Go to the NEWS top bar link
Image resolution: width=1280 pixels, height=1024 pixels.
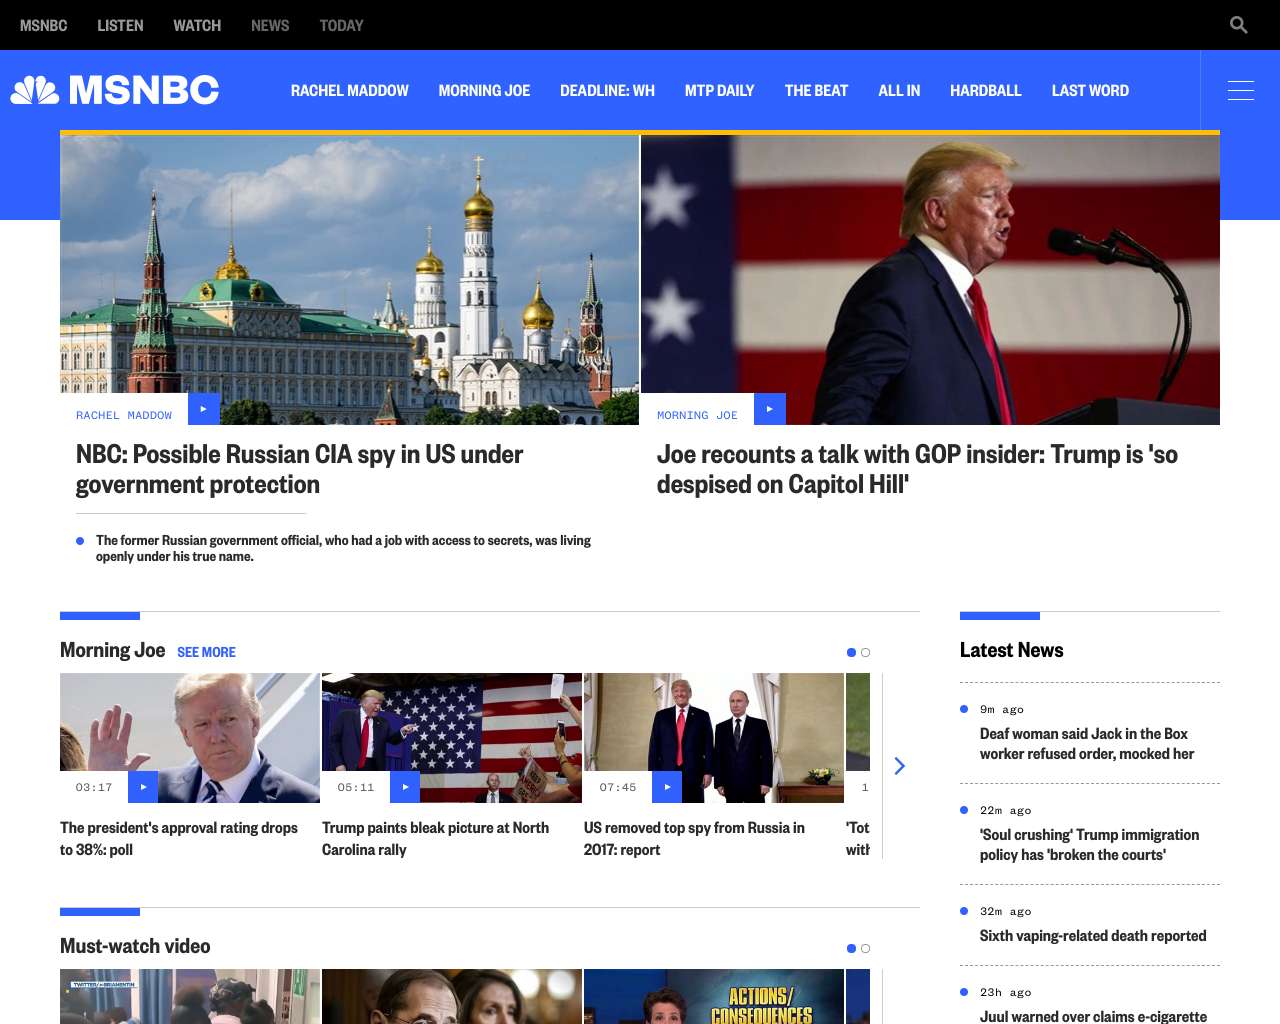coord(270,25)
